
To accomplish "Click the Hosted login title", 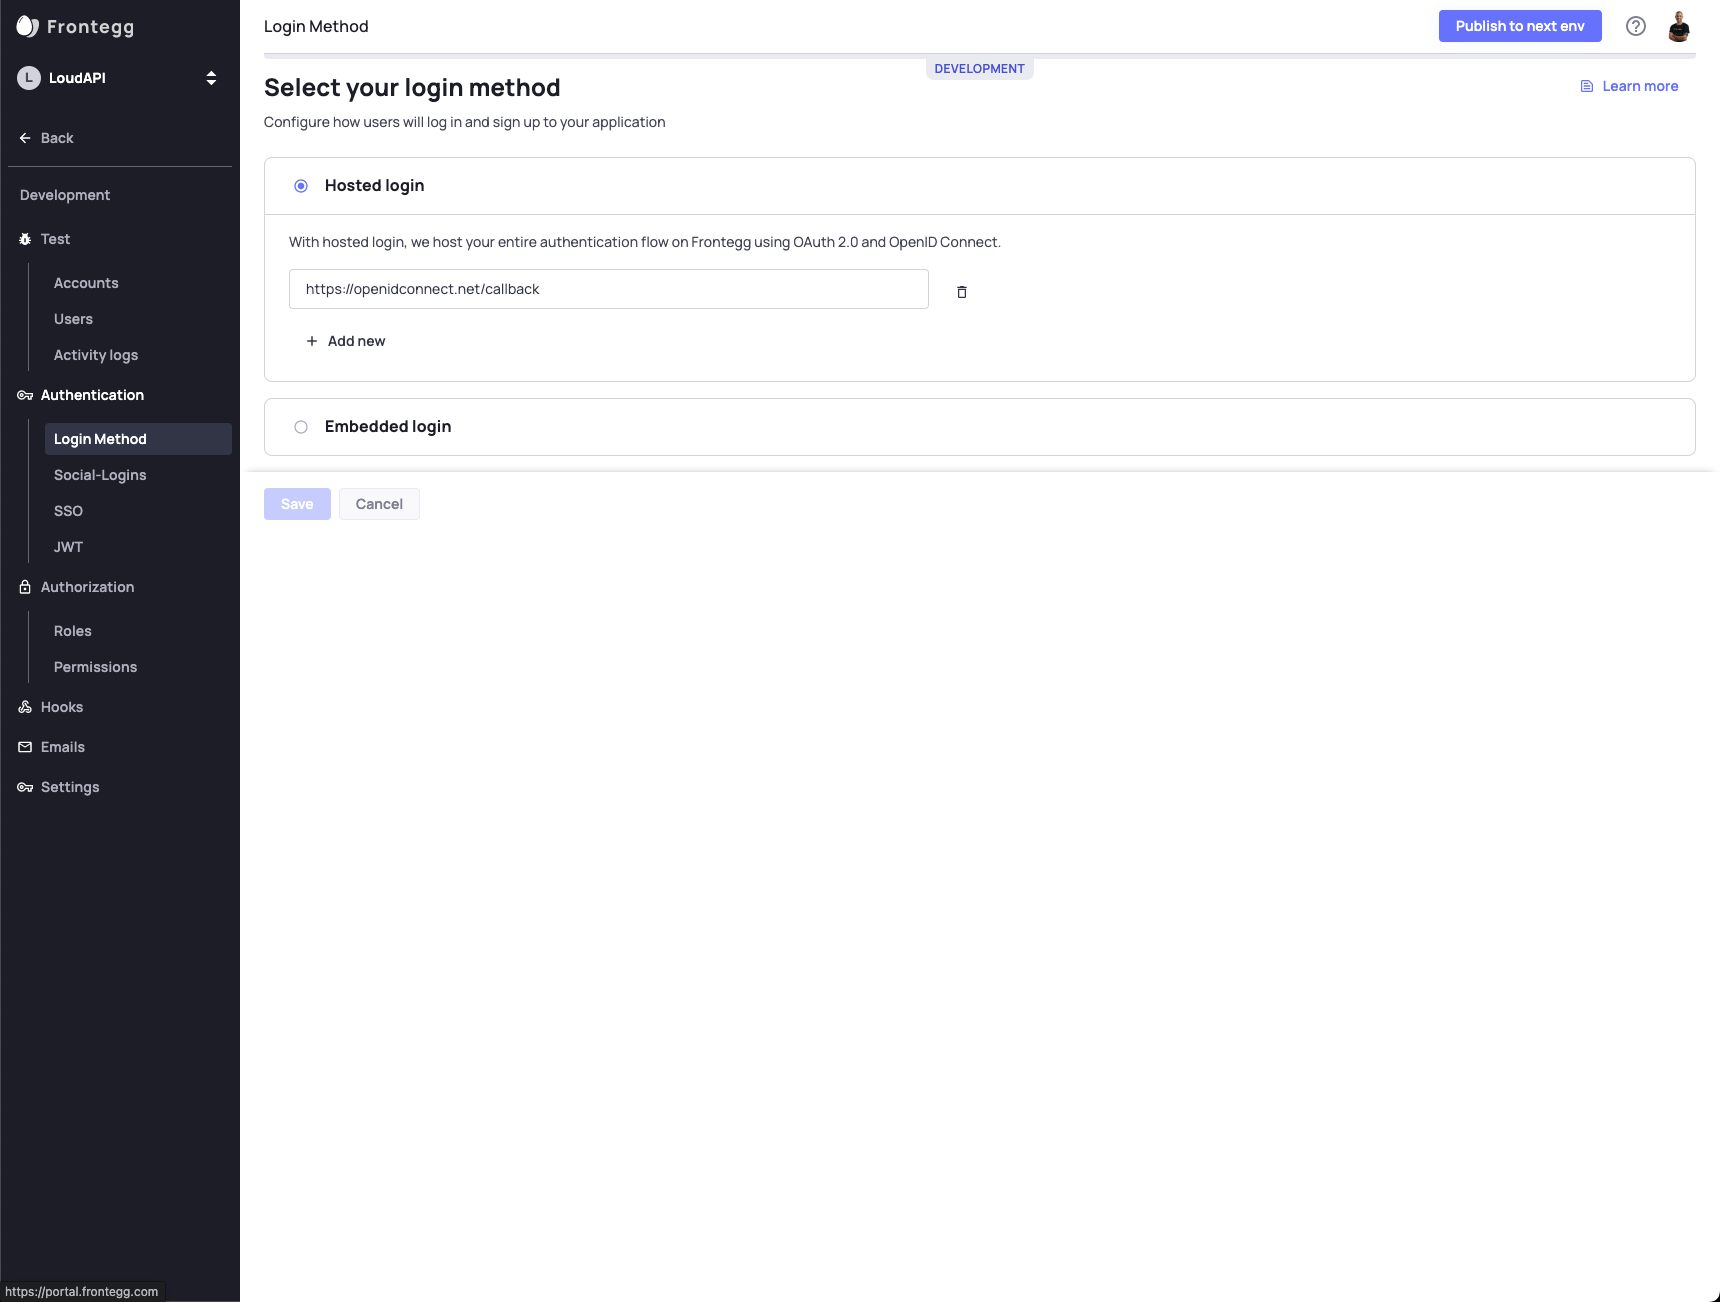I will (x=374, y=186).
